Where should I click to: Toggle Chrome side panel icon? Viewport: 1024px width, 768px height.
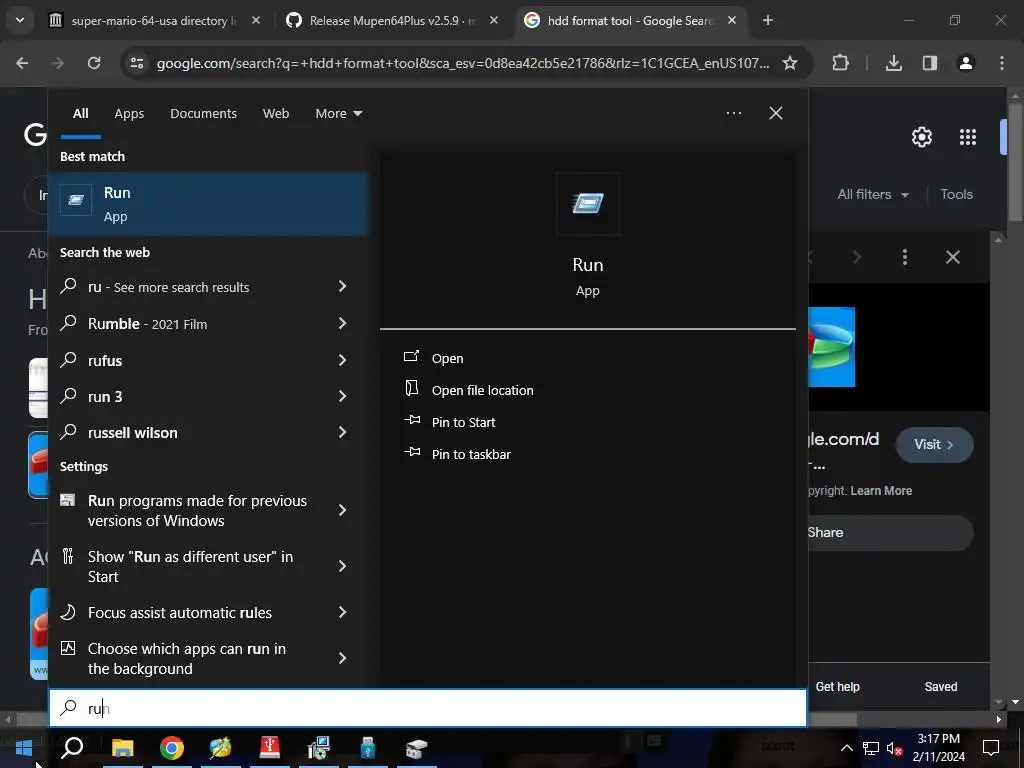(x=929, y=63)
